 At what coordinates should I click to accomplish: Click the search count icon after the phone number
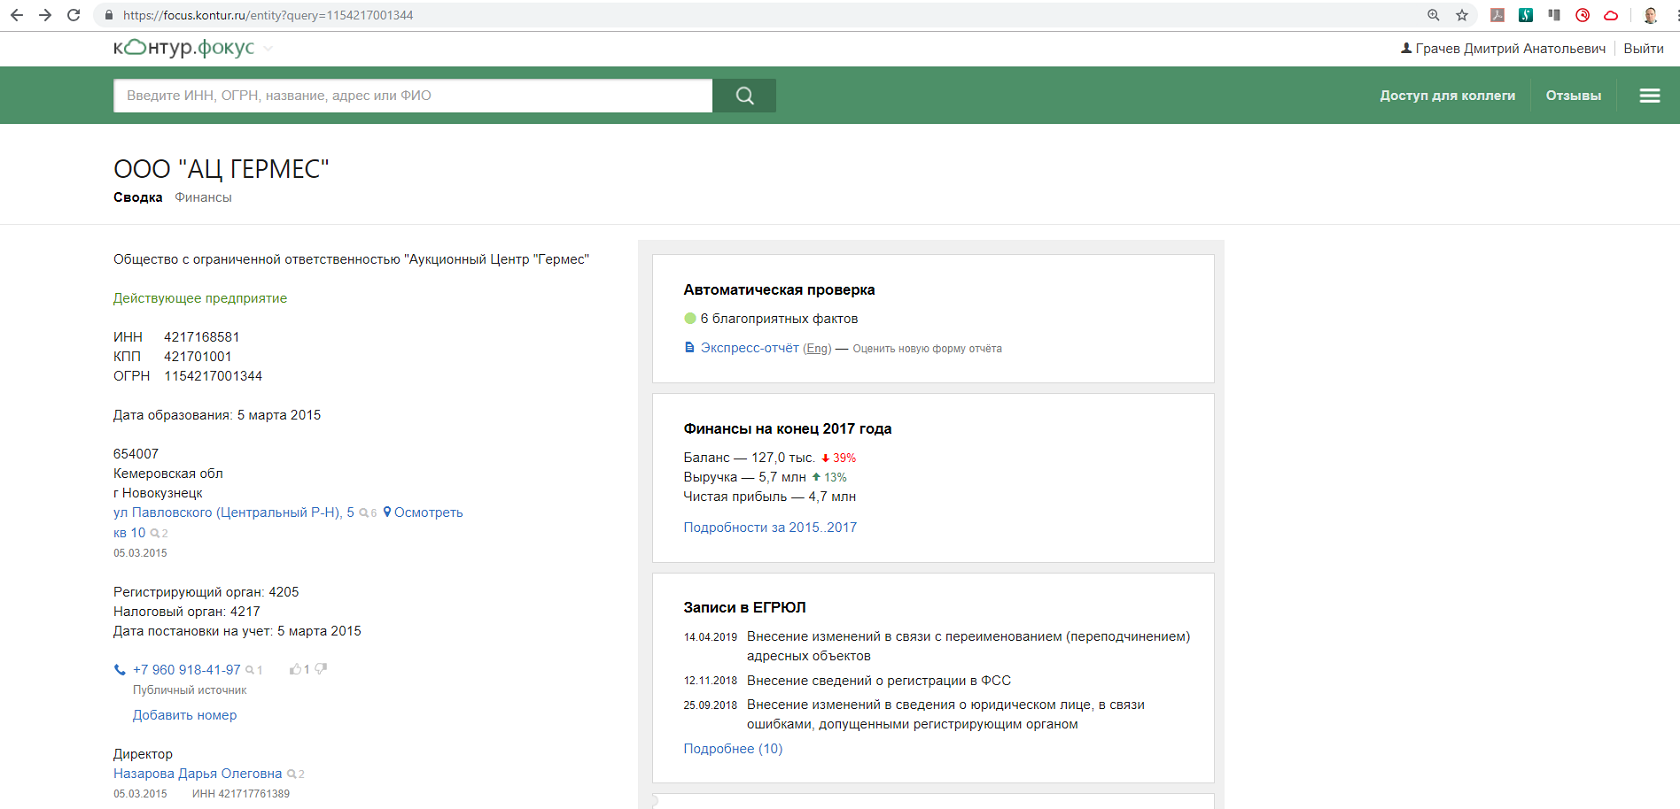[254, 670]
